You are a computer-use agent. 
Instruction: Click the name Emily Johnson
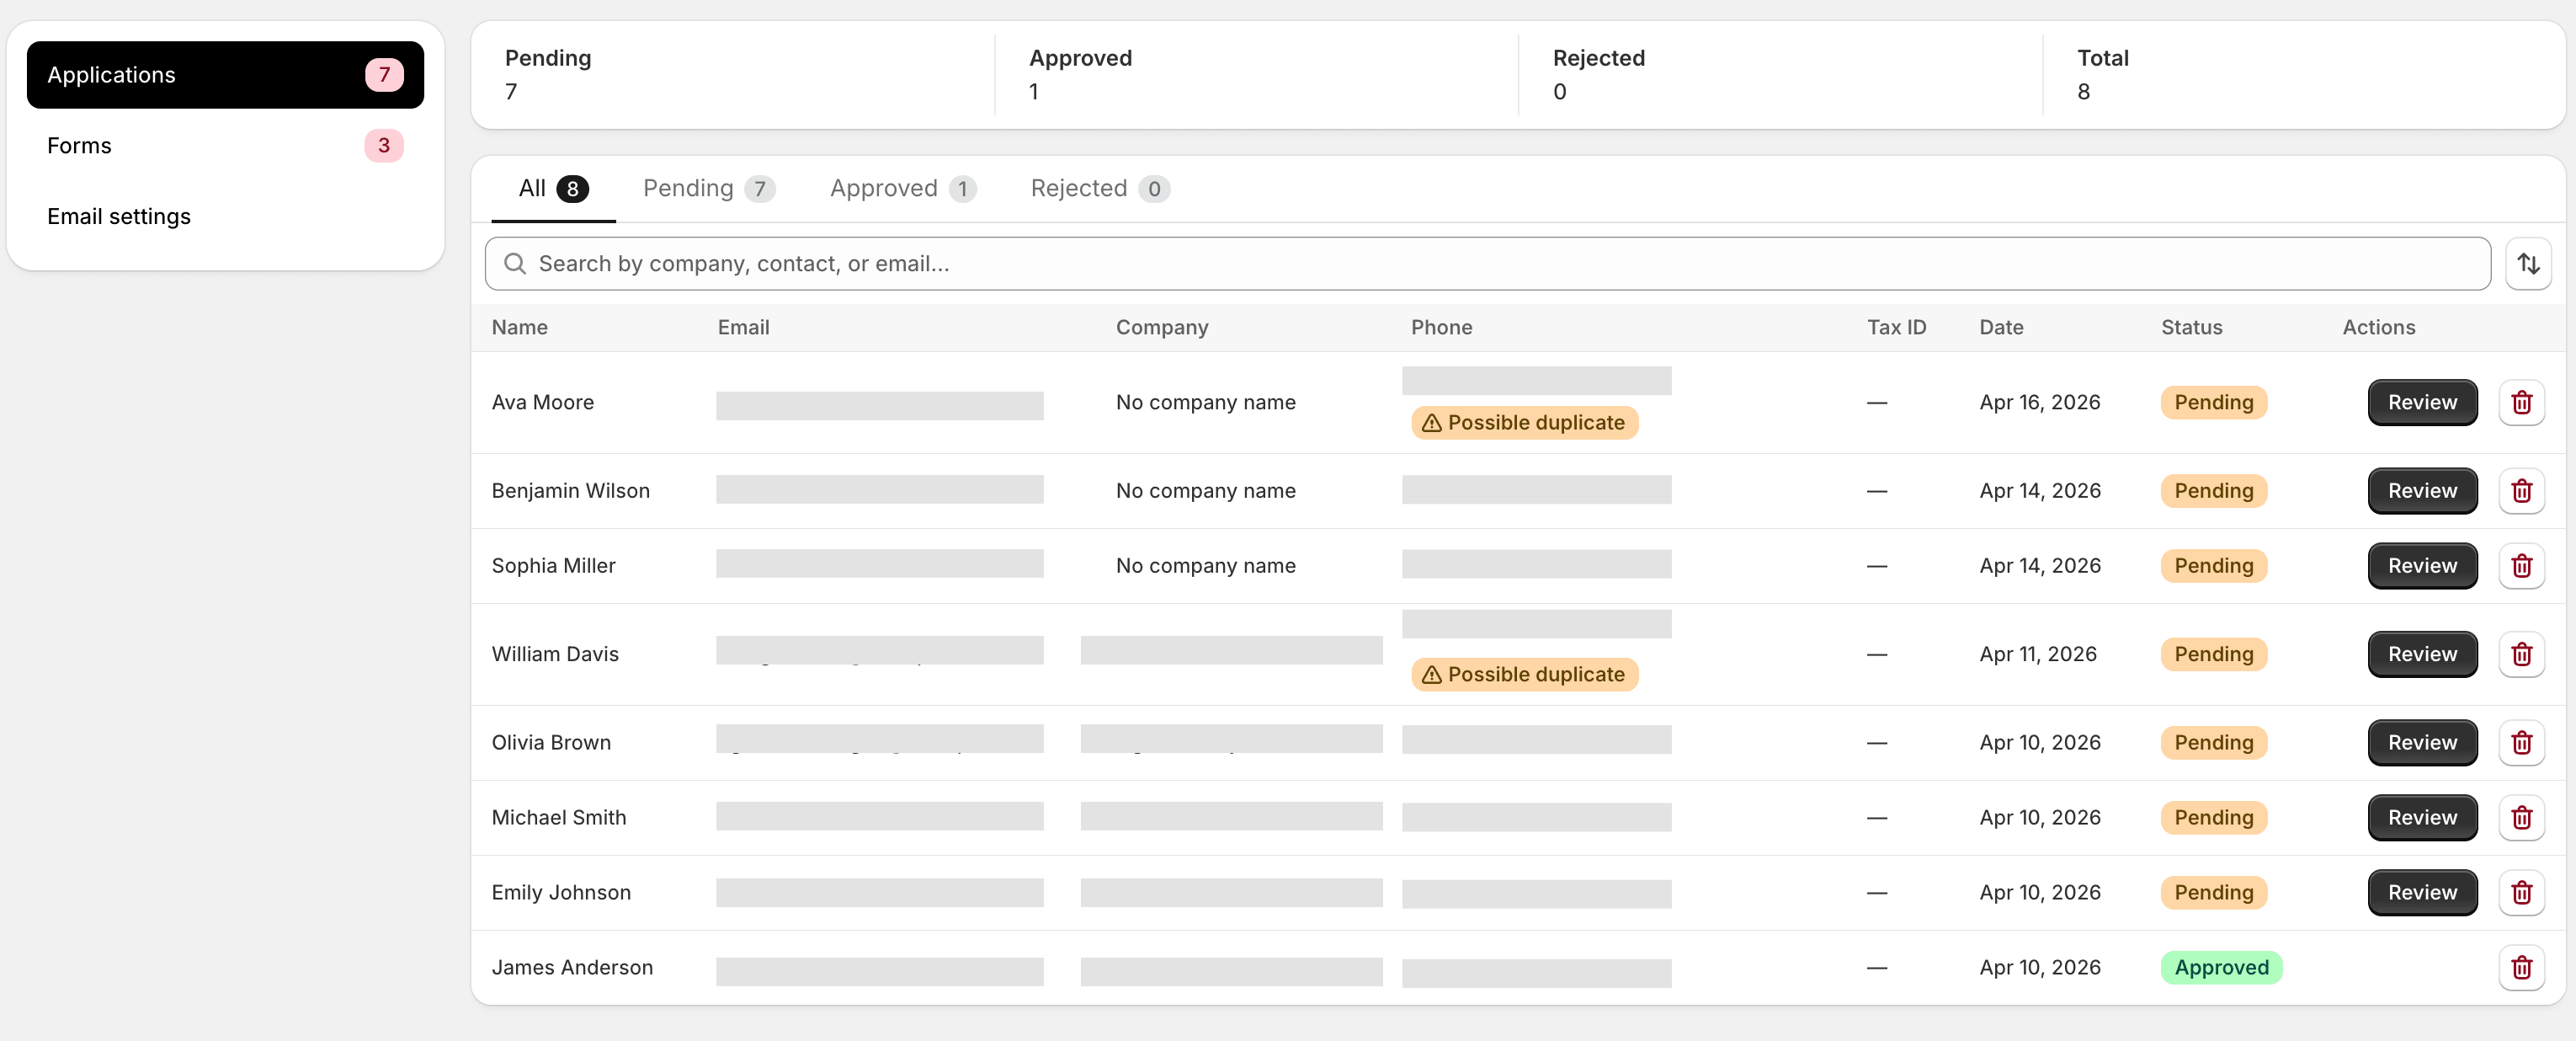point(561,893)
